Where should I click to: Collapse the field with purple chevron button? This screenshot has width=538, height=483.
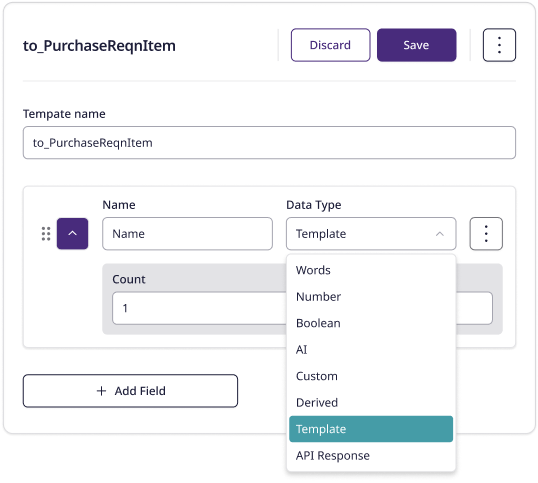pos(72,234)
